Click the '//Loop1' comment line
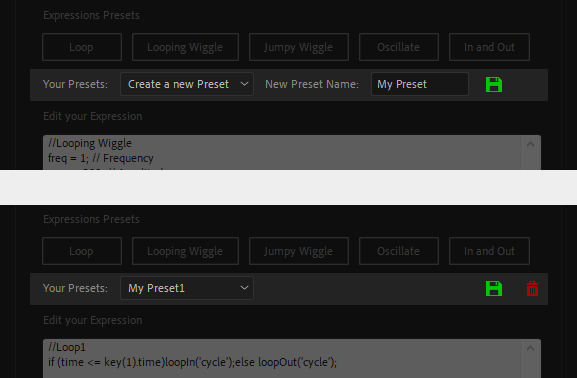Viewport: 577px width, 378px height. [x=67, y=347]
